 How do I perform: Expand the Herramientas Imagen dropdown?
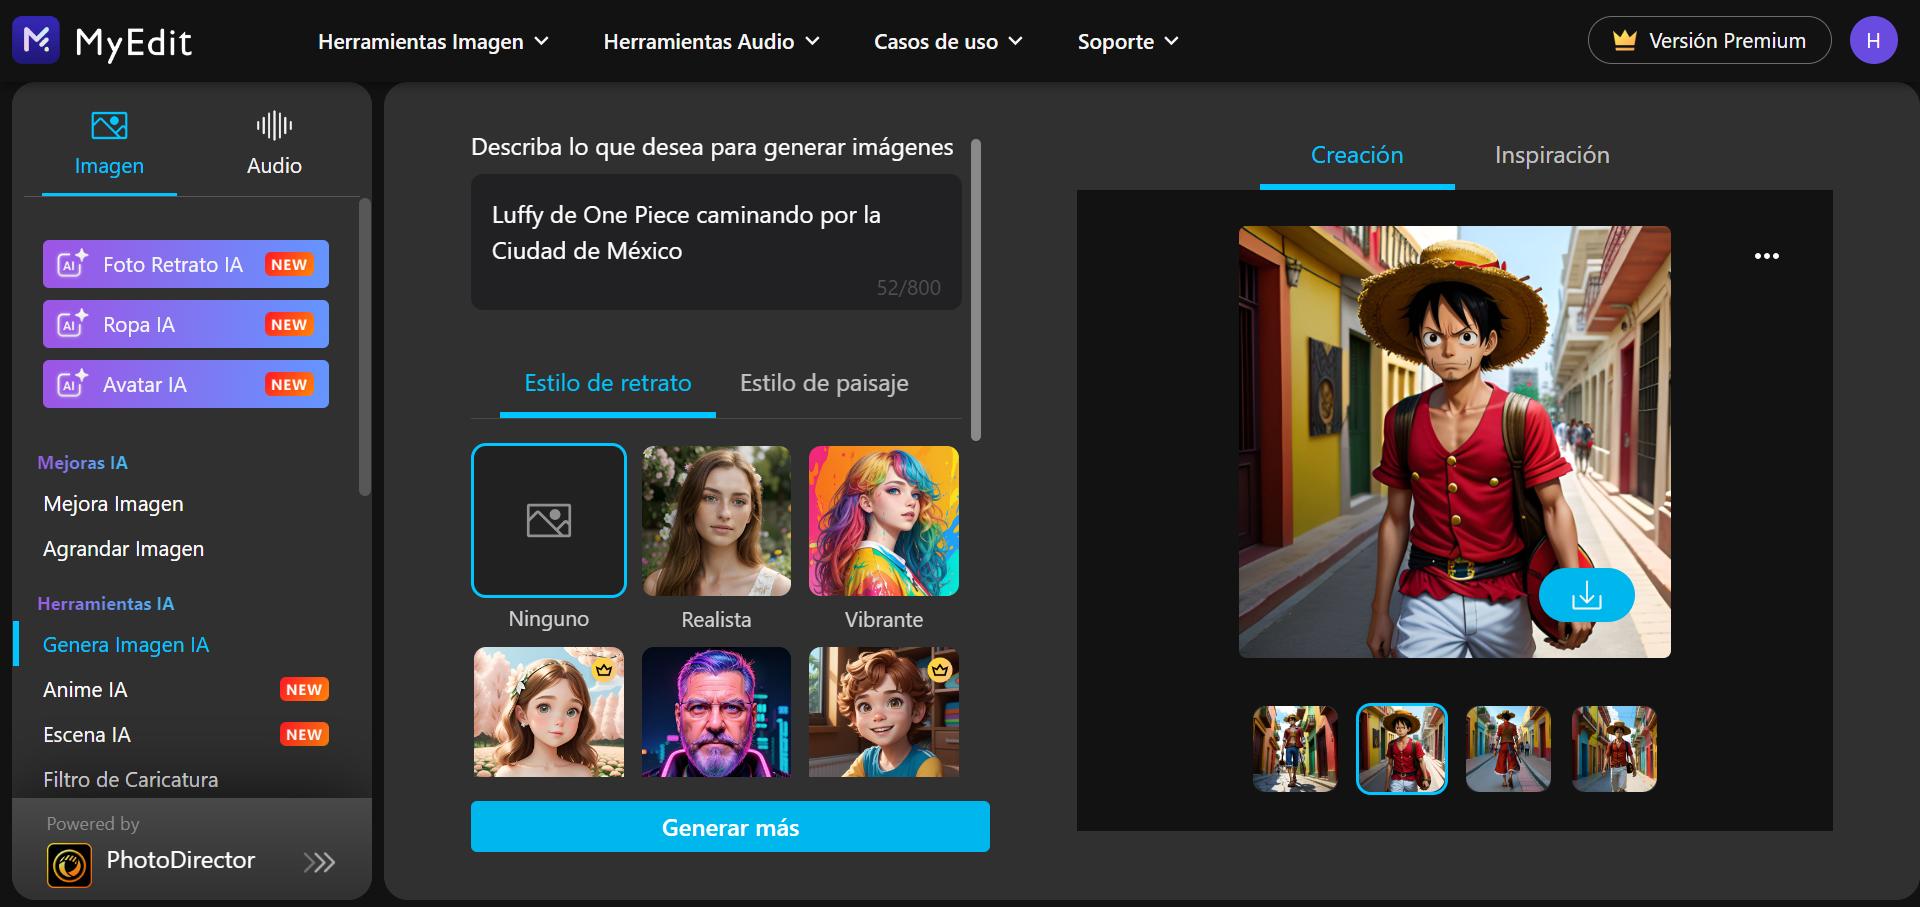point(432,41)
